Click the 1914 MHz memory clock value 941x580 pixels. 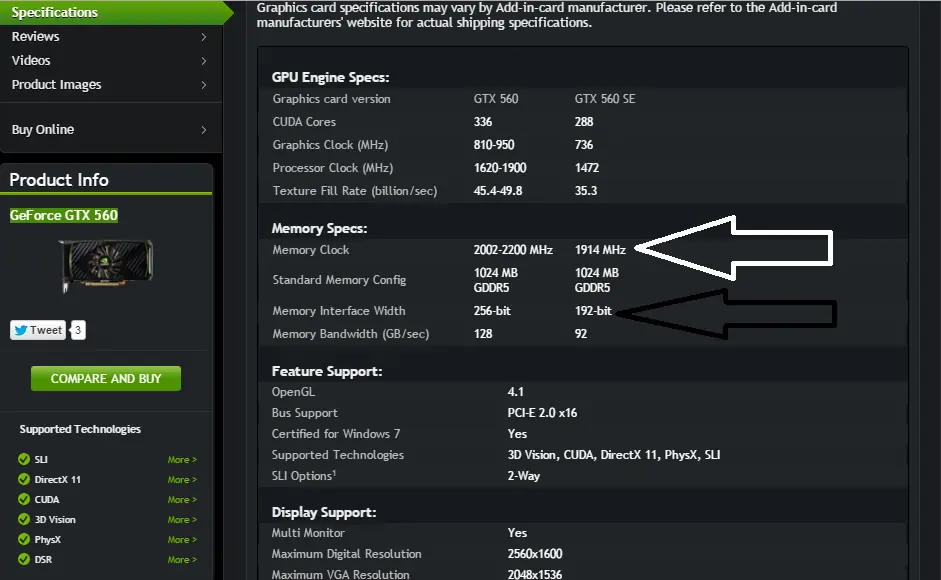(600, 250)
